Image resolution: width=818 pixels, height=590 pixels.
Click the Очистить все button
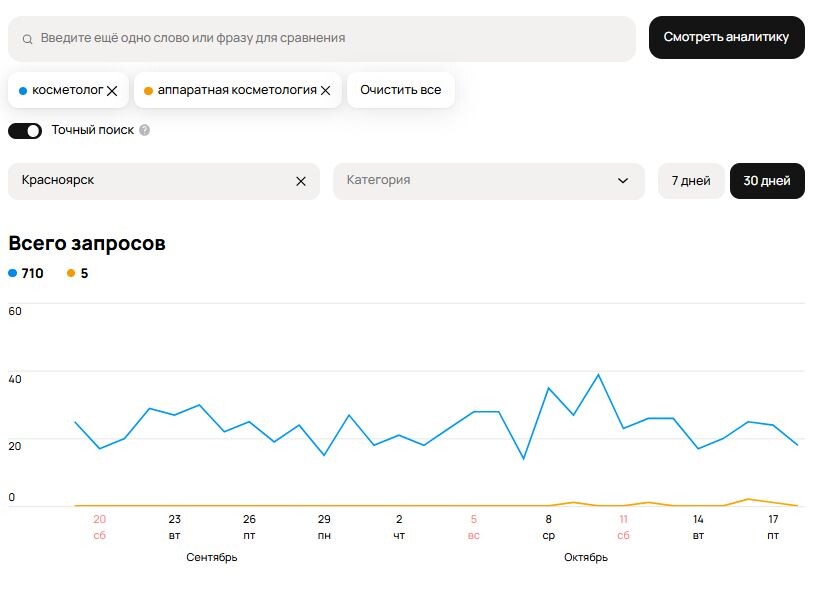[401, 90]
